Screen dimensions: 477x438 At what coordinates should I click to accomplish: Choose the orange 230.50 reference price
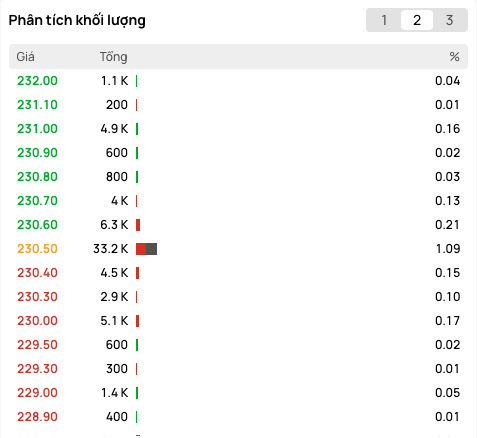pyautogui.click(x=37, y=249)
